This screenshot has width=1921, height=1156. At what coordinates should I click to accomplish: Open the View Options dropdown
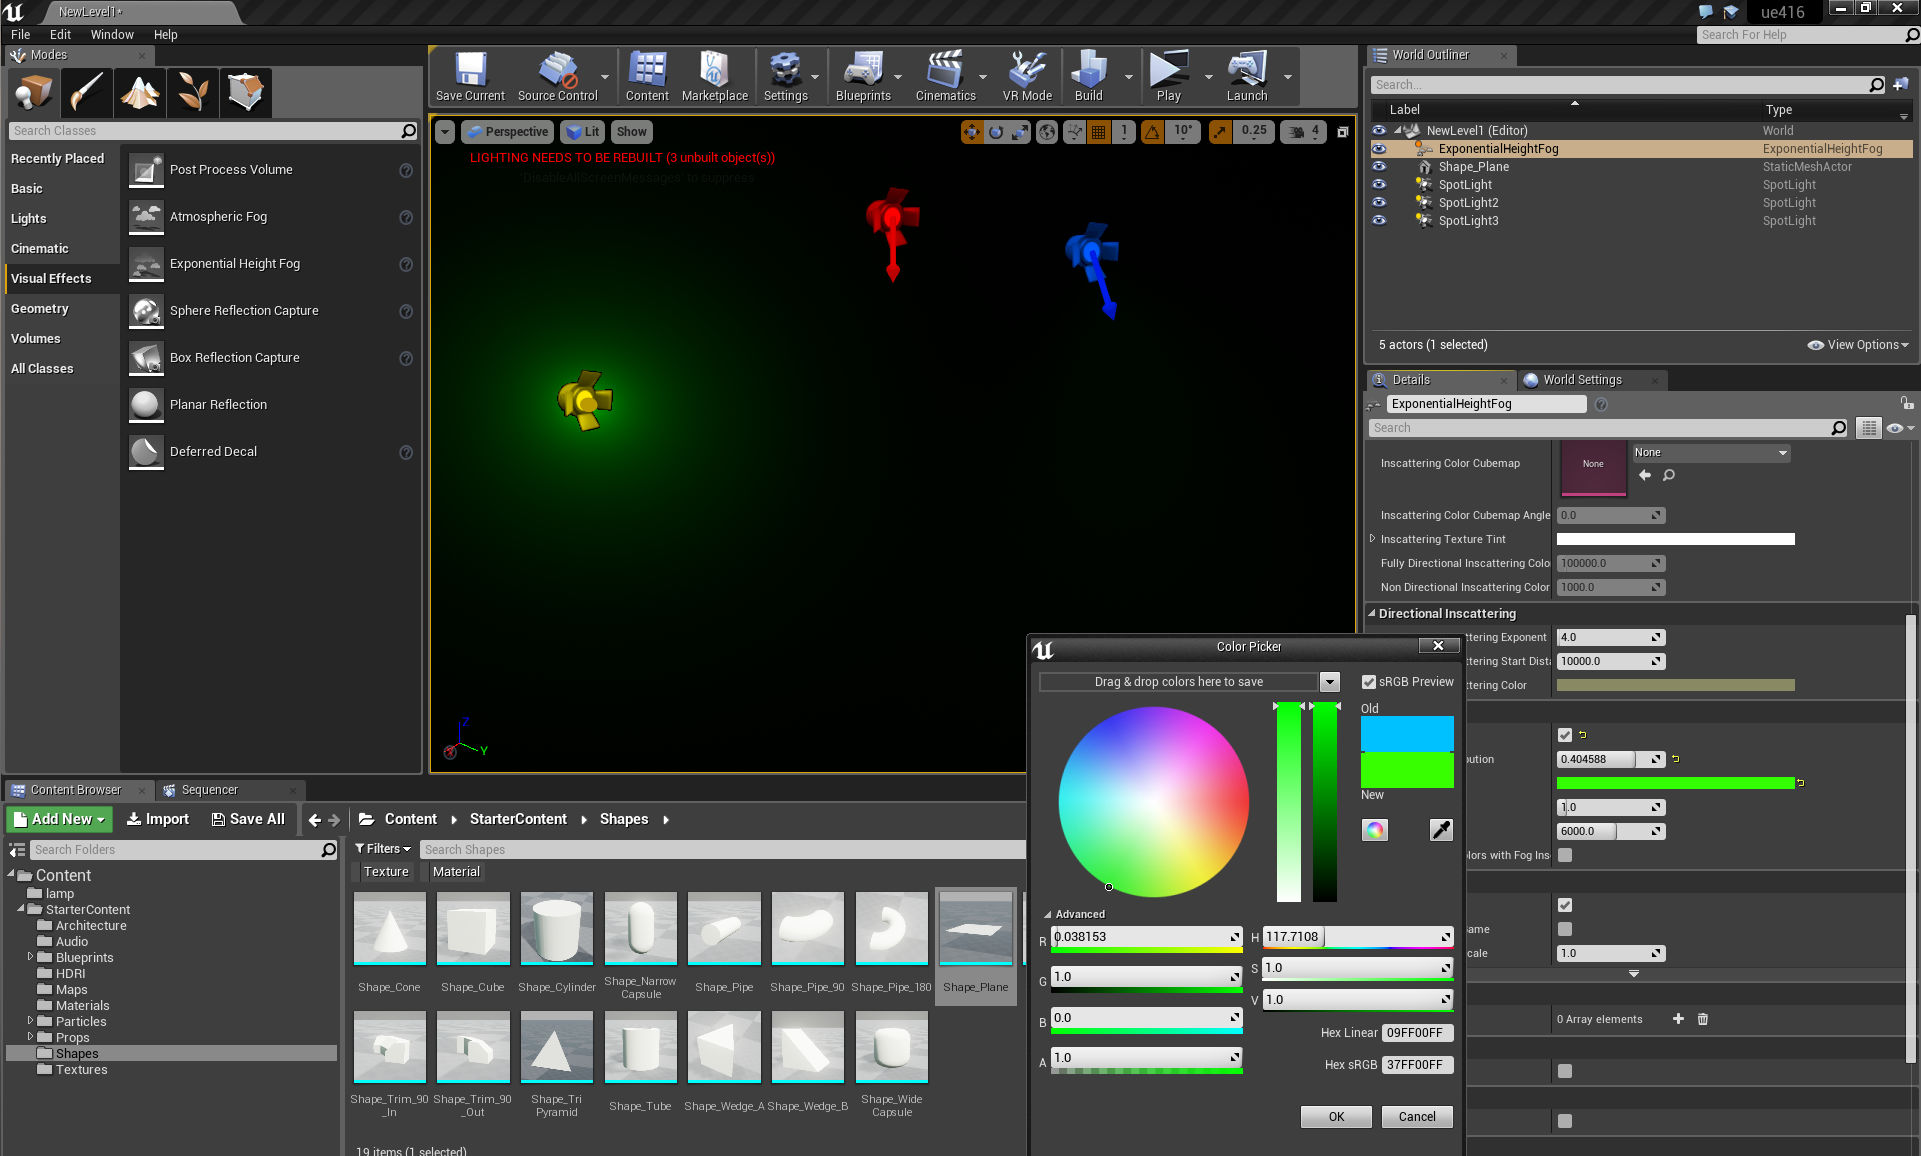pyautogui.click(x=1858, y=345)
